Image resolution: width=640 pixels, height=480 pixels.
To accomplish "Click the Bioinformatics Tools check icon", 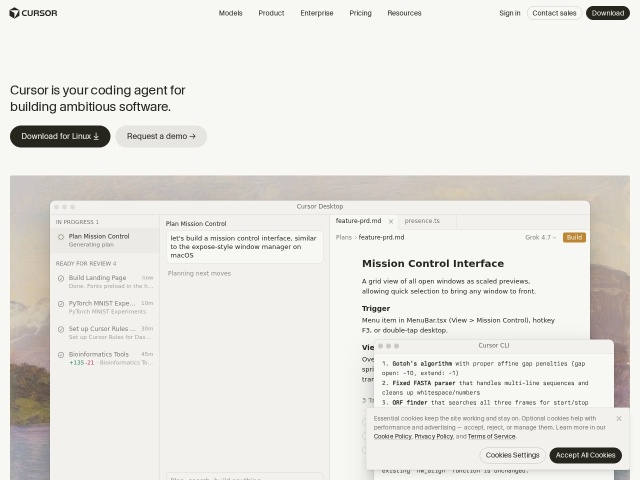I will click(x=61, y=355).
